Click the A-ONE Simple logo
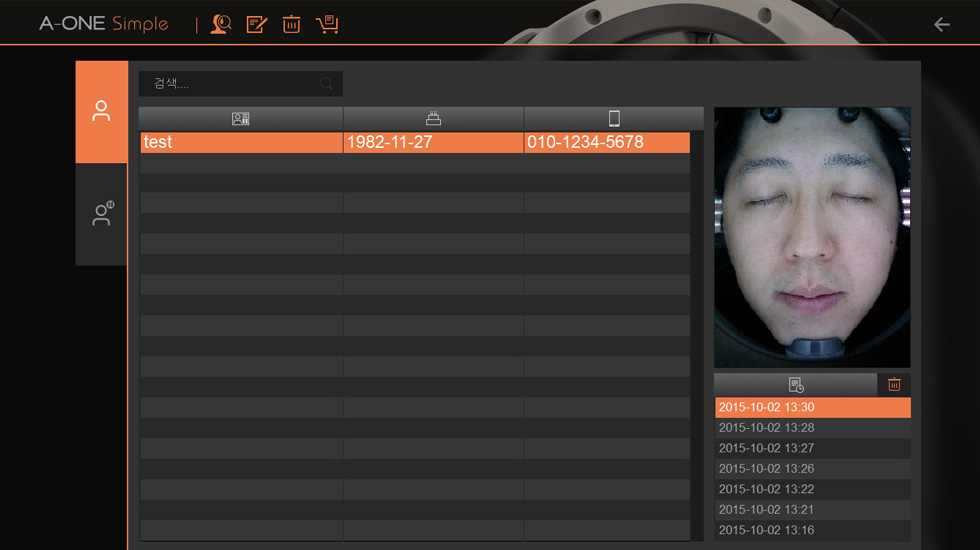This screenshot has height=550, width=980. pyautogui.click(x=104, y=24)
